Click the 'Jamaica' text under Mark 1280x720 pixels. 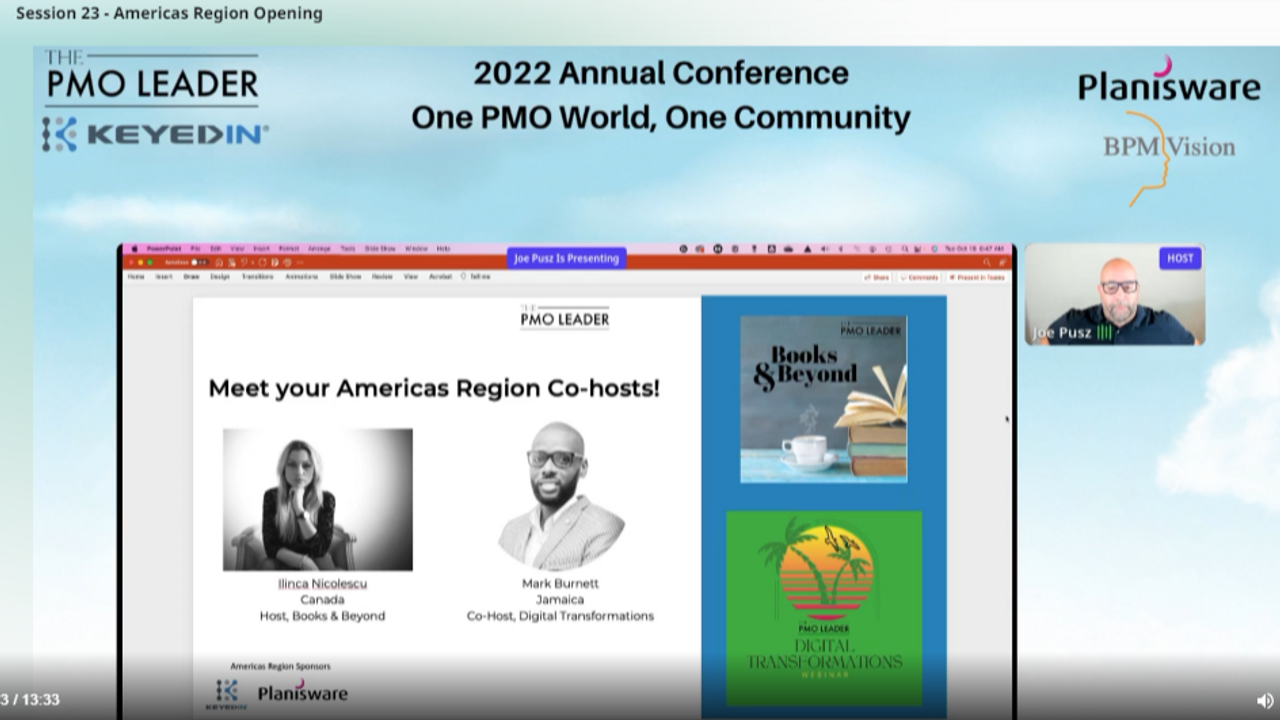click(560, 600)
